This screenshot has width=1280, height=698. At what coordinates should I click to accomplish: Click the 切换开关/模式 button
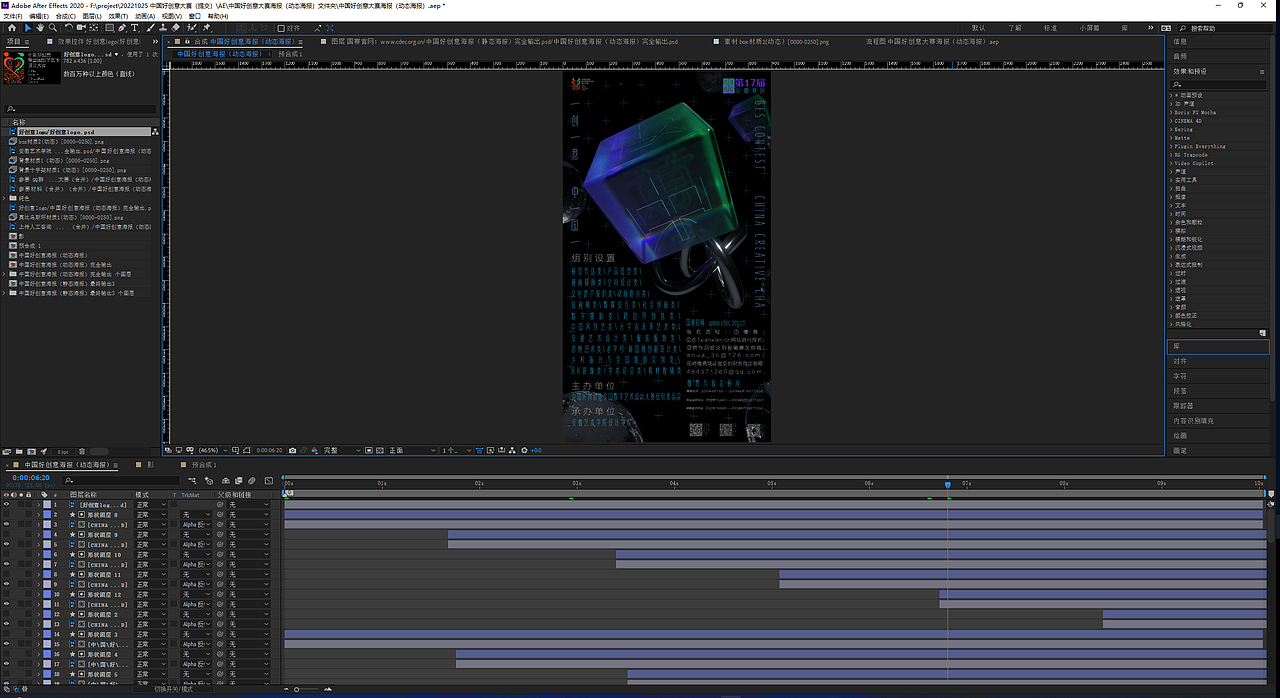[174, 689]
